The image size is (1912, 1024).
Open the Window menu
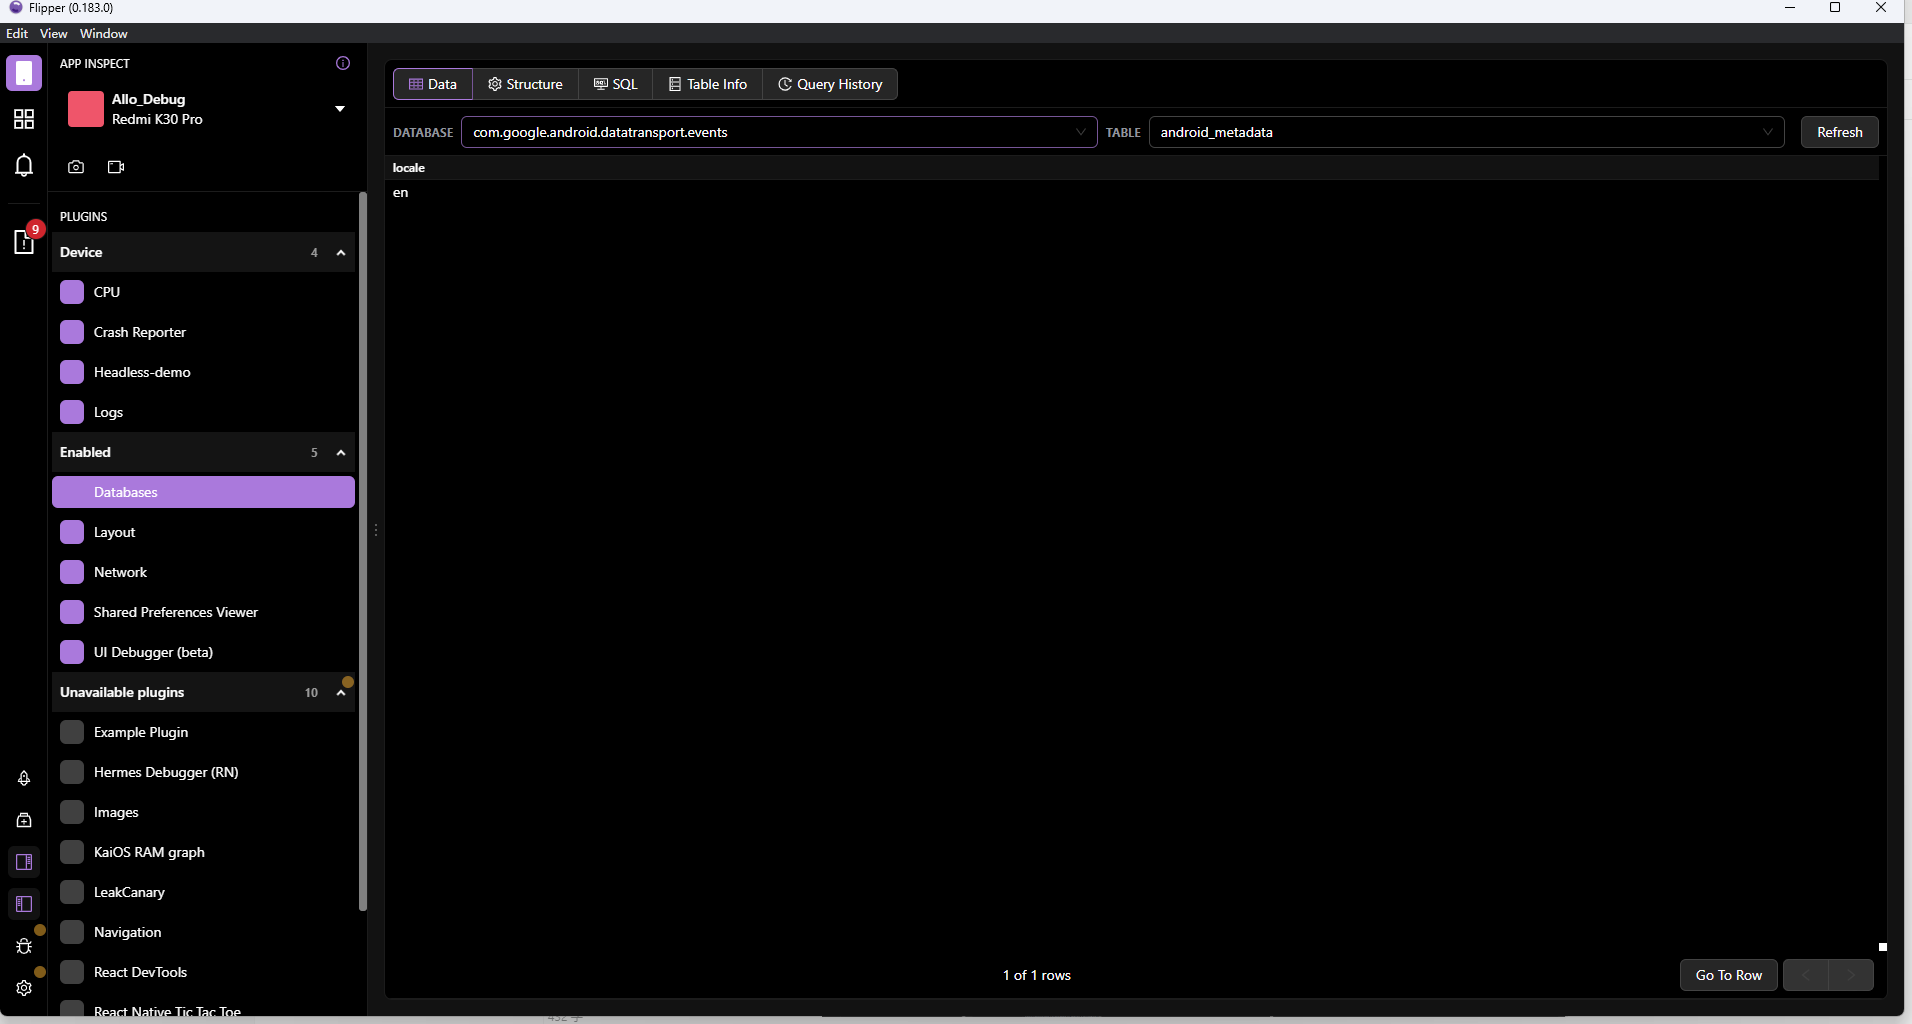[104, 33]
